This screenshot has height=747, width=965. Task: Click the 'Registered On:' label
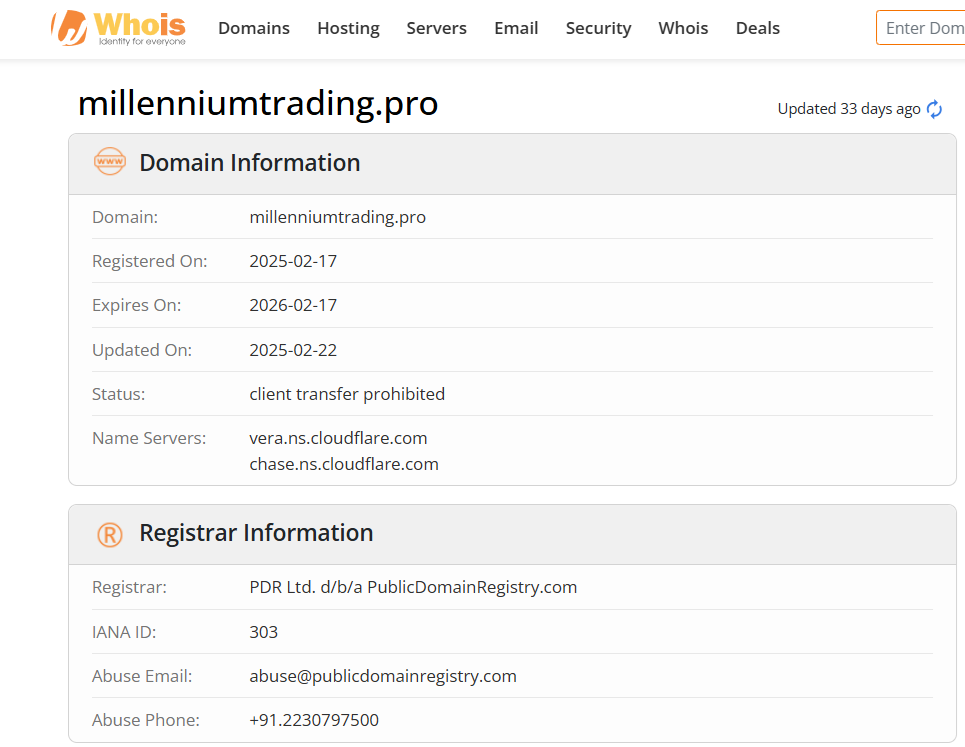click(x=150, y=261)
